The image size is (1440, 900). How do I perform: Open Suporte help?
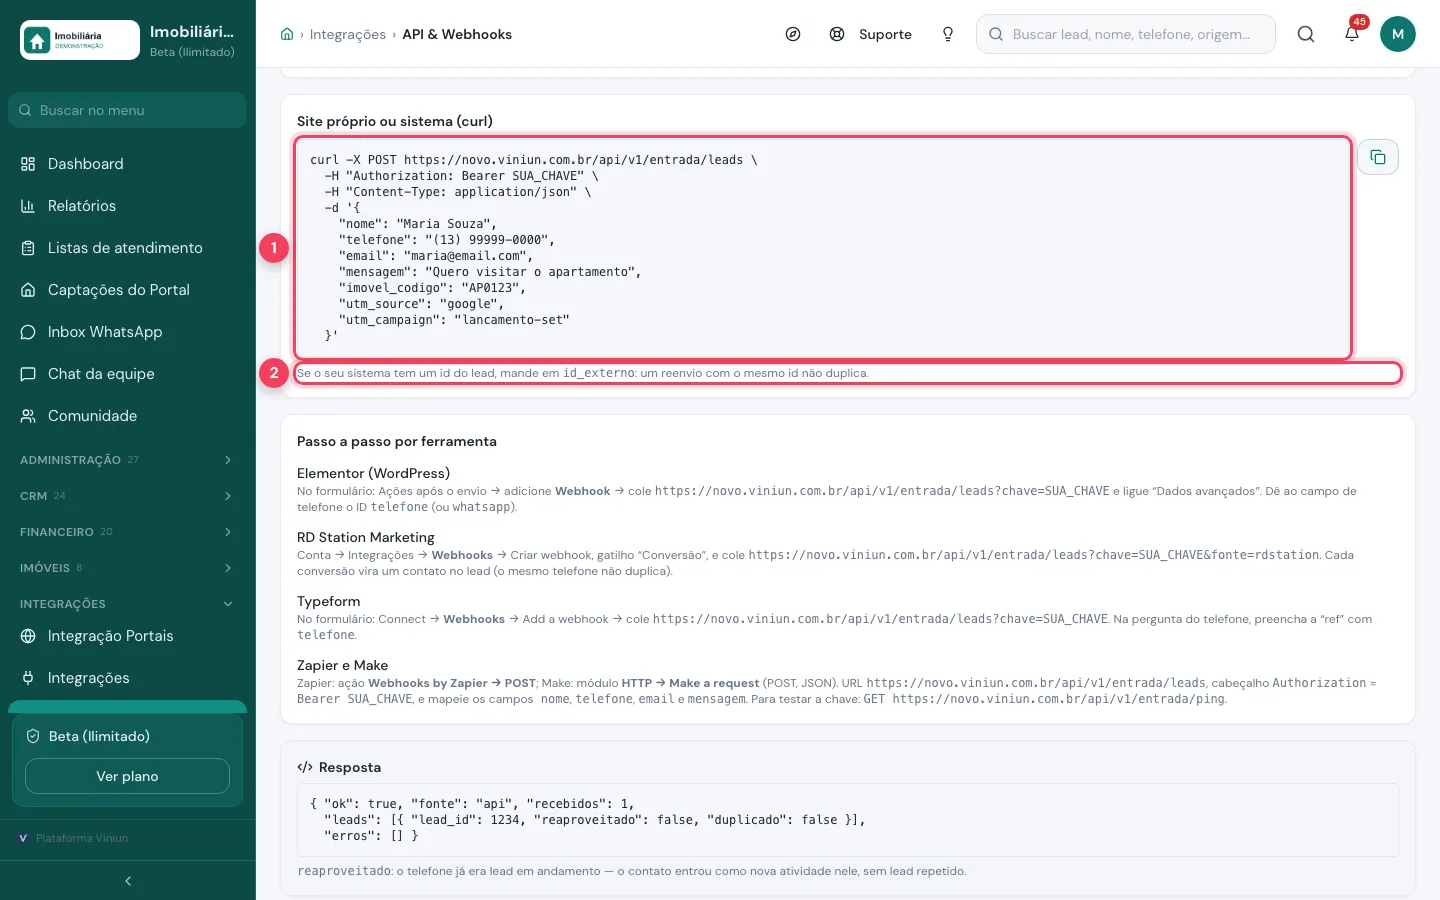tap(871, 34)
